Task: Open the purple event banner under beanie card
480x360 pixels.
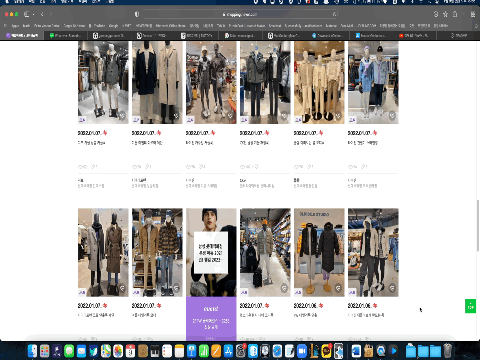Action: pos(211,318)
